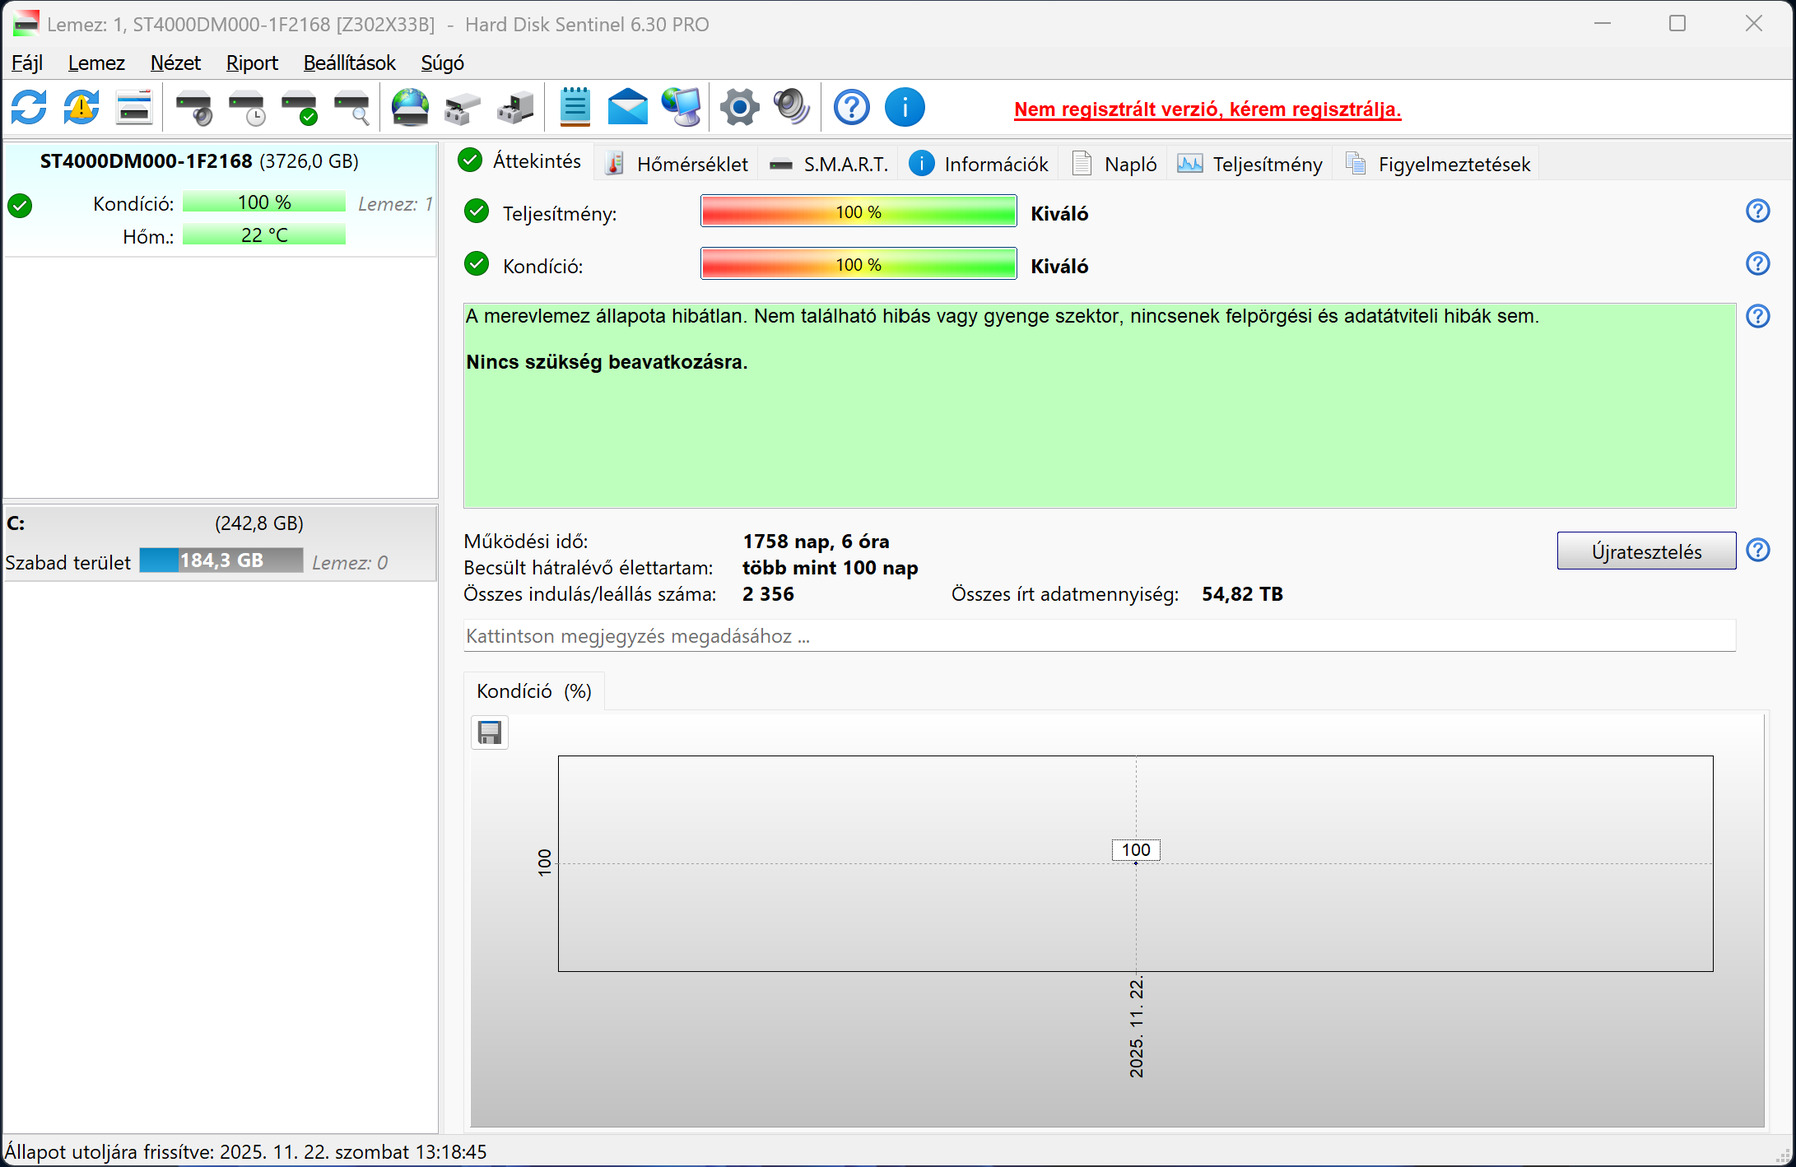Maximize the Hard Disk Sentinel window
1796x1167 pixels.
[1678, 23]
